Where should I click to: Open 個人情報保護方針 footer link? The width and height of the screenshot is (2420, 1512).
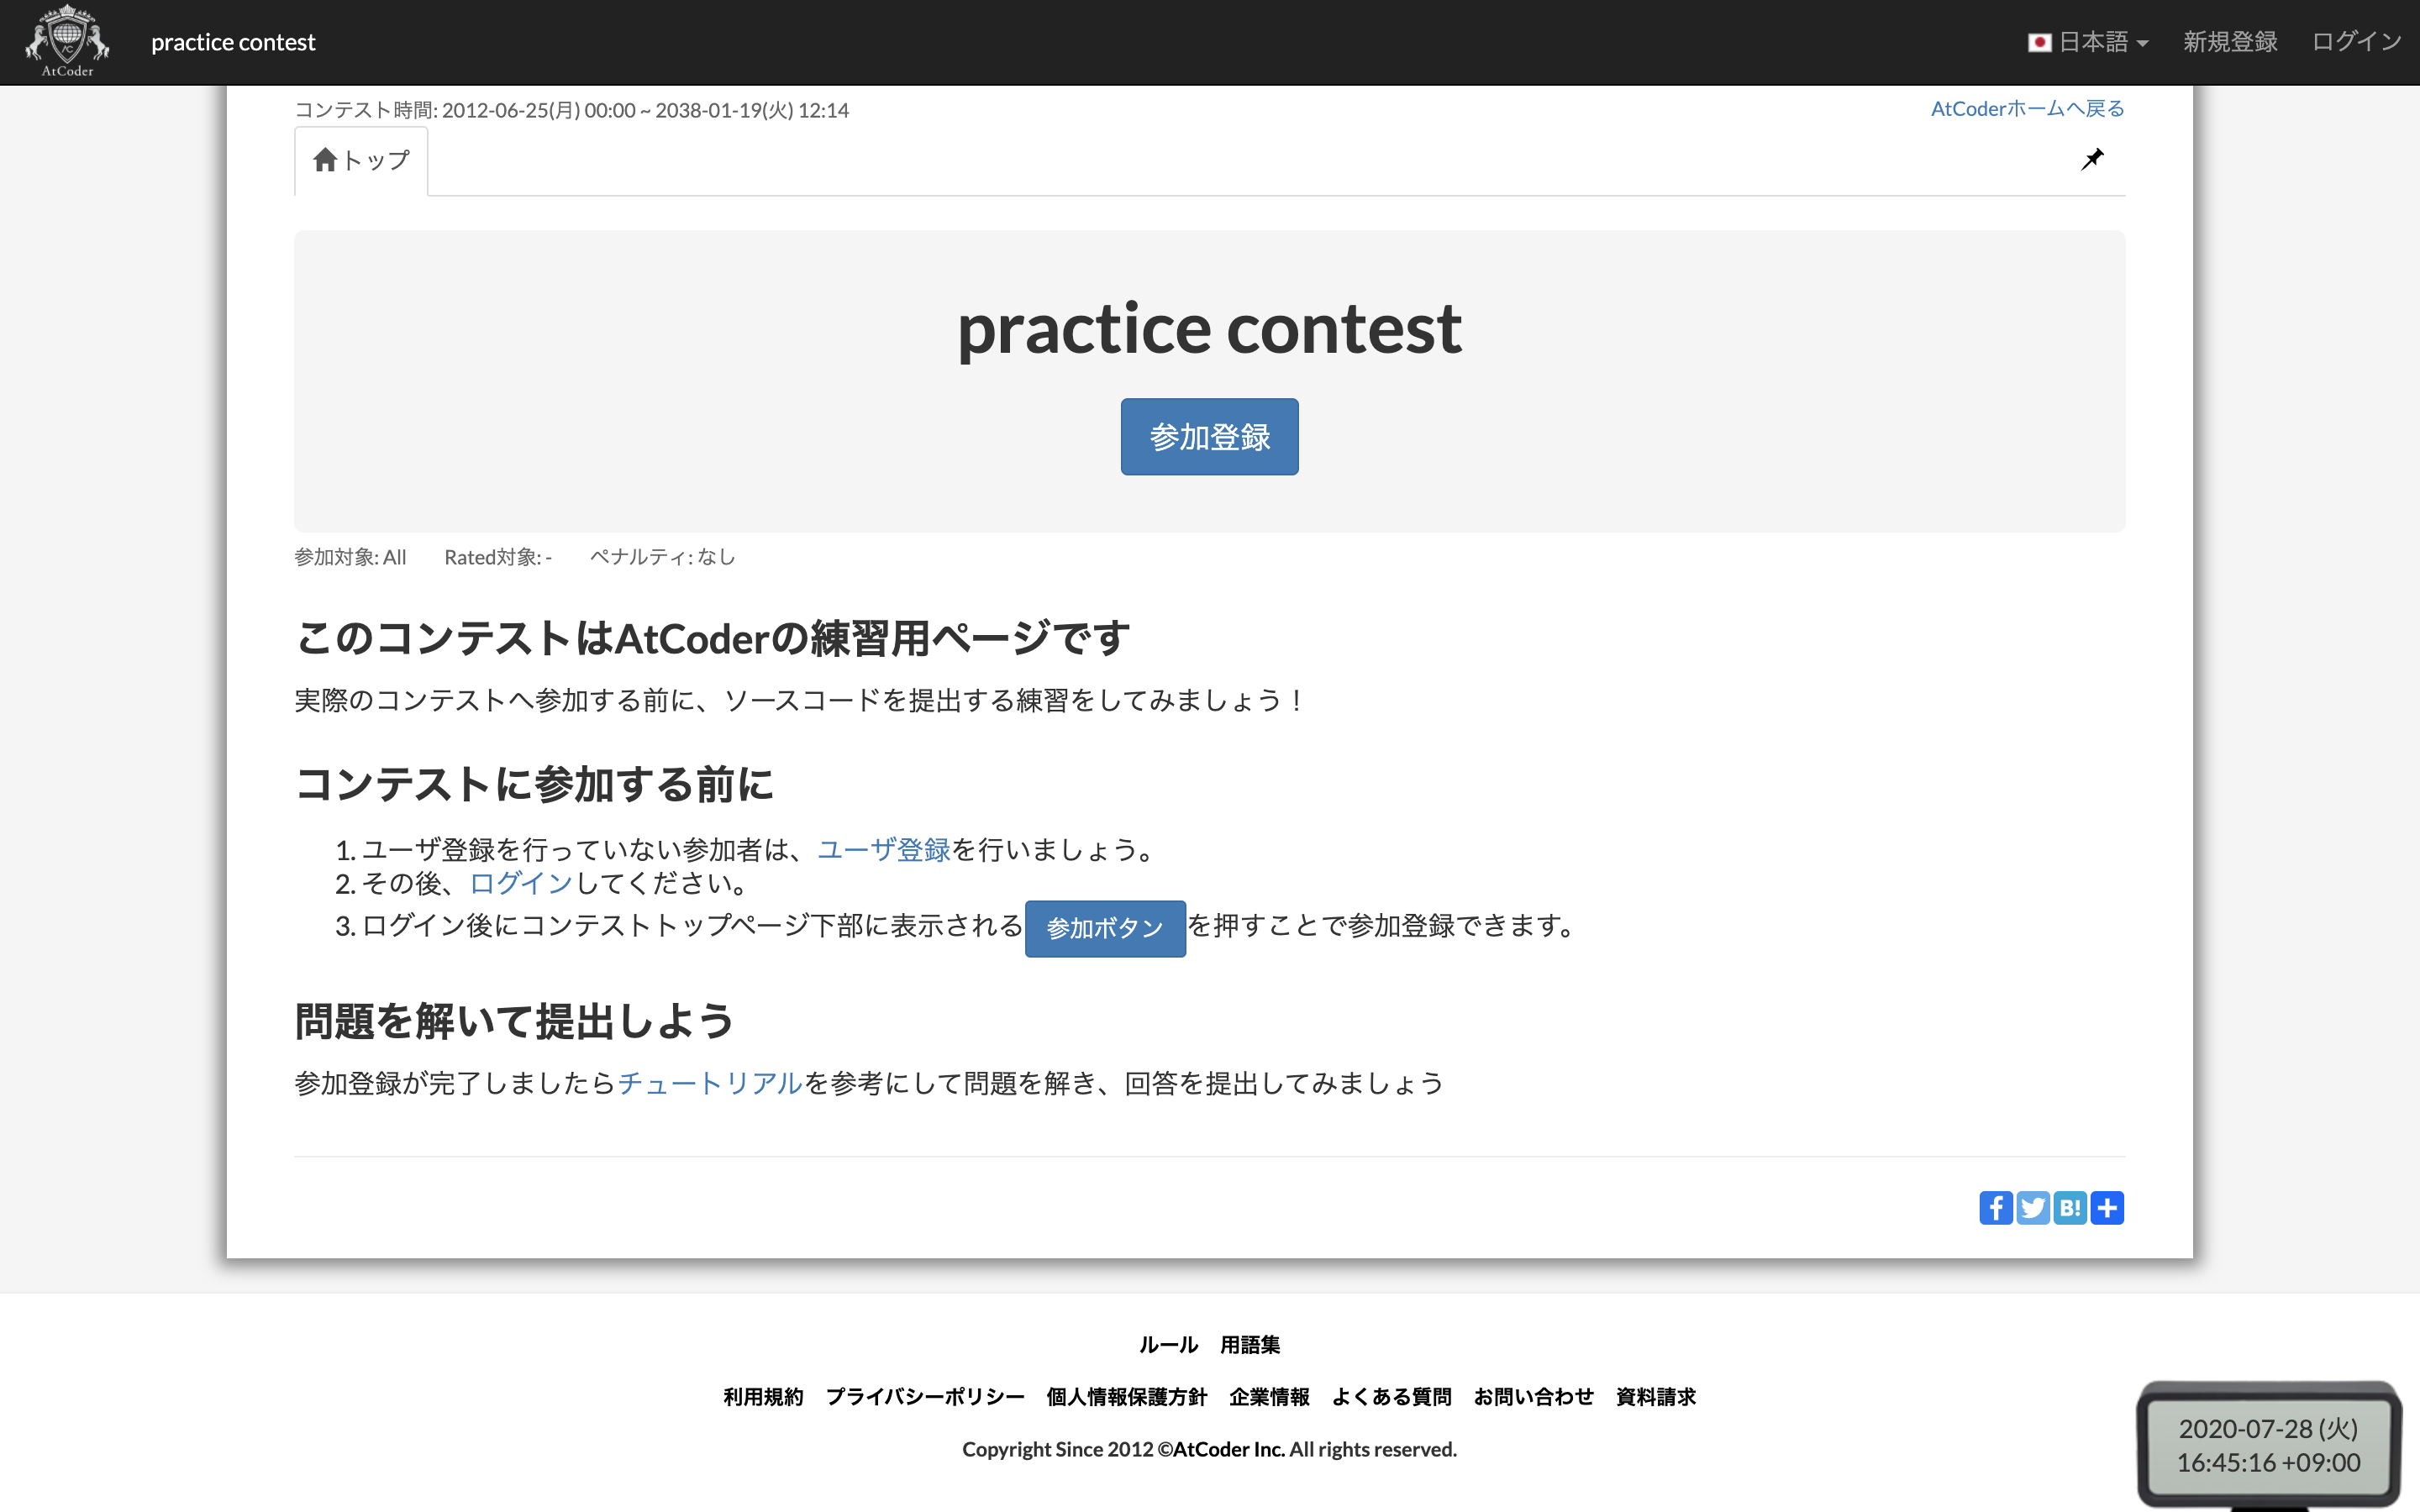(x=1127, y=1397)
